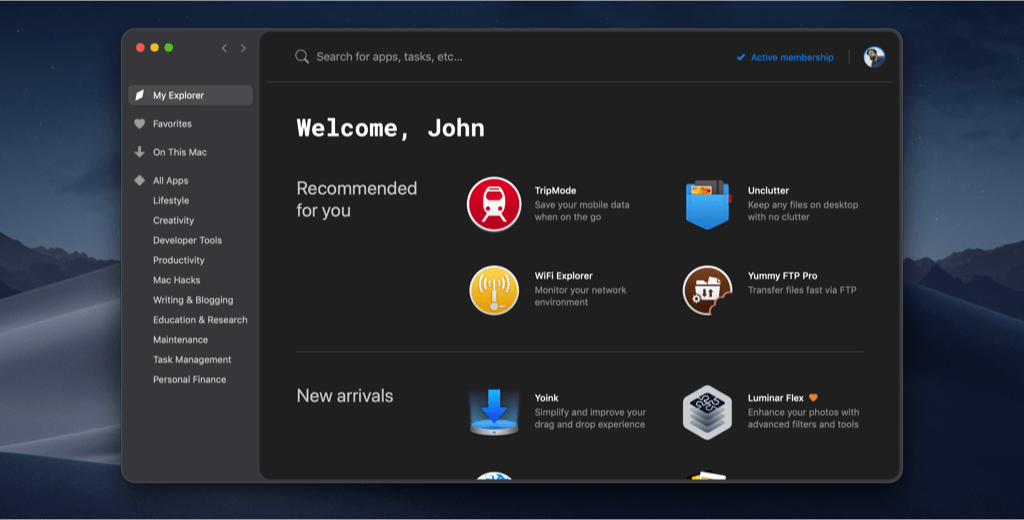Image resolution: width=1024 pixels, height=520 pixels.
Task: Open the Maintenance category
Action: [180, 340]
